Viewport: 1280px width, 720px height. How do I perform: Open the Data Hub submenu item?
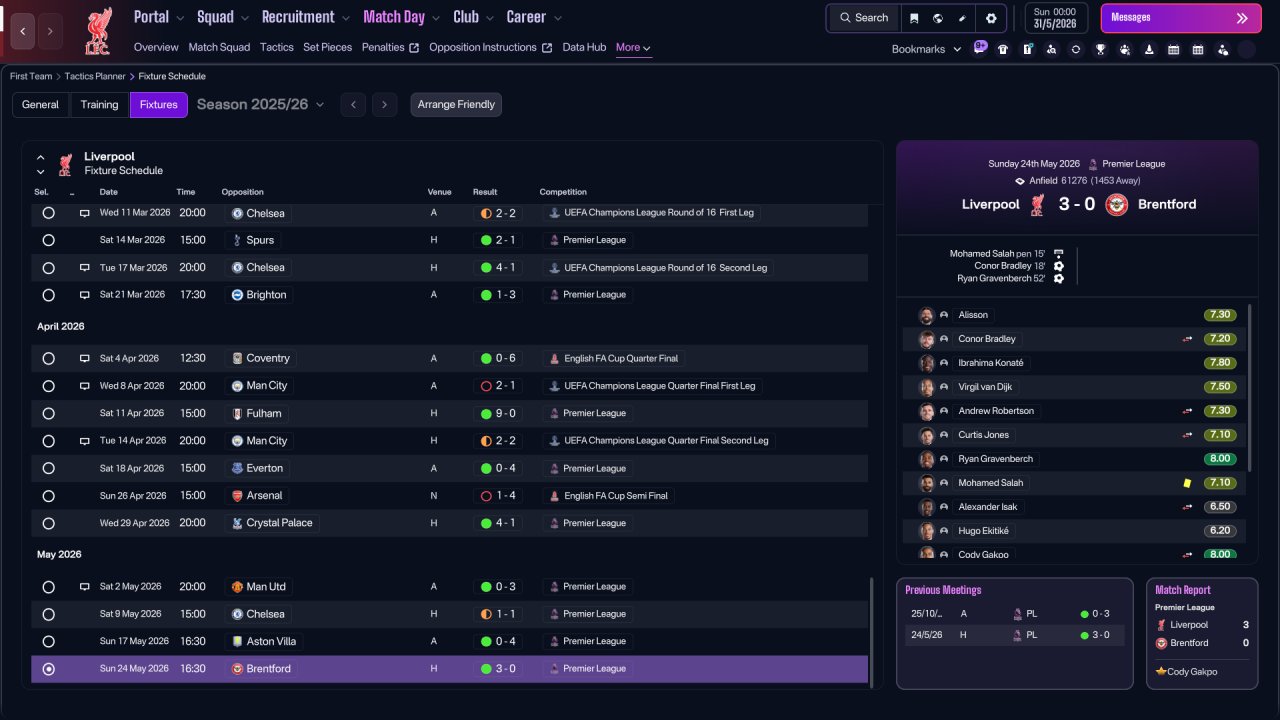click(x=584, y=47)
